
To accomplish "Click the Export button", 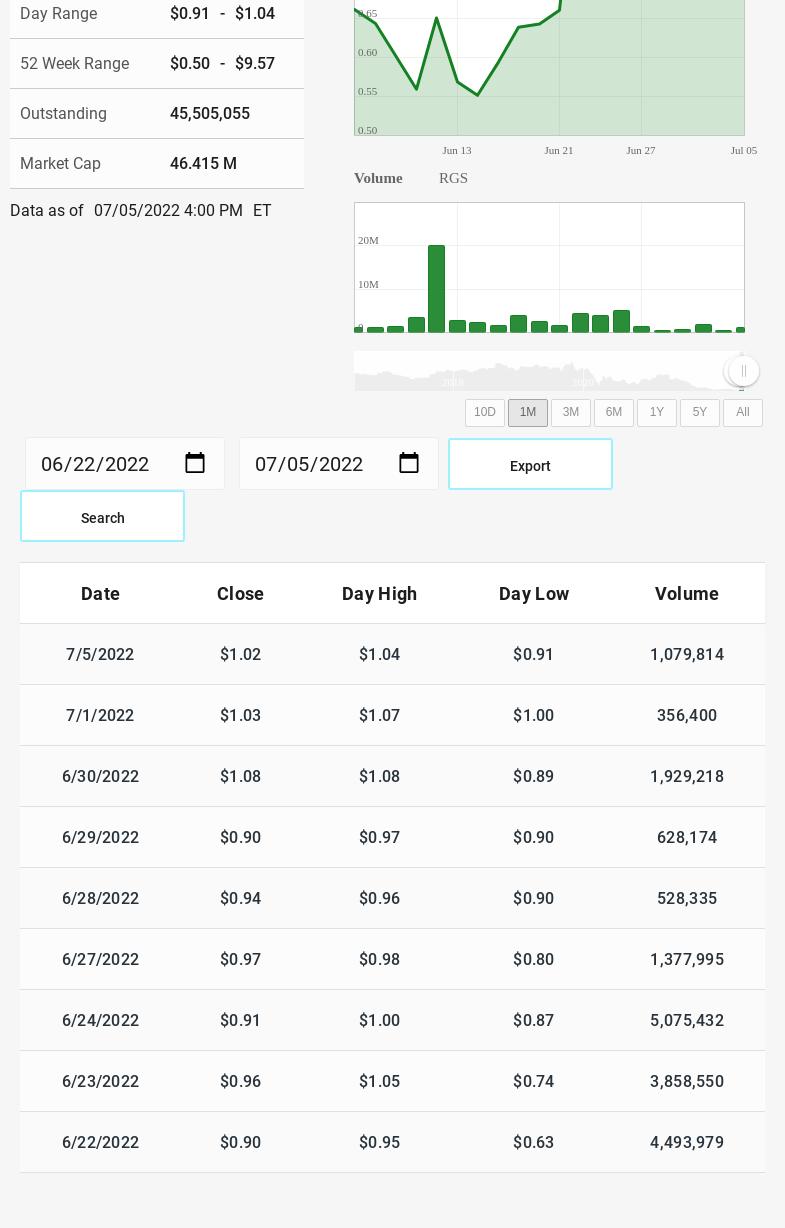I will click(530, 464).
